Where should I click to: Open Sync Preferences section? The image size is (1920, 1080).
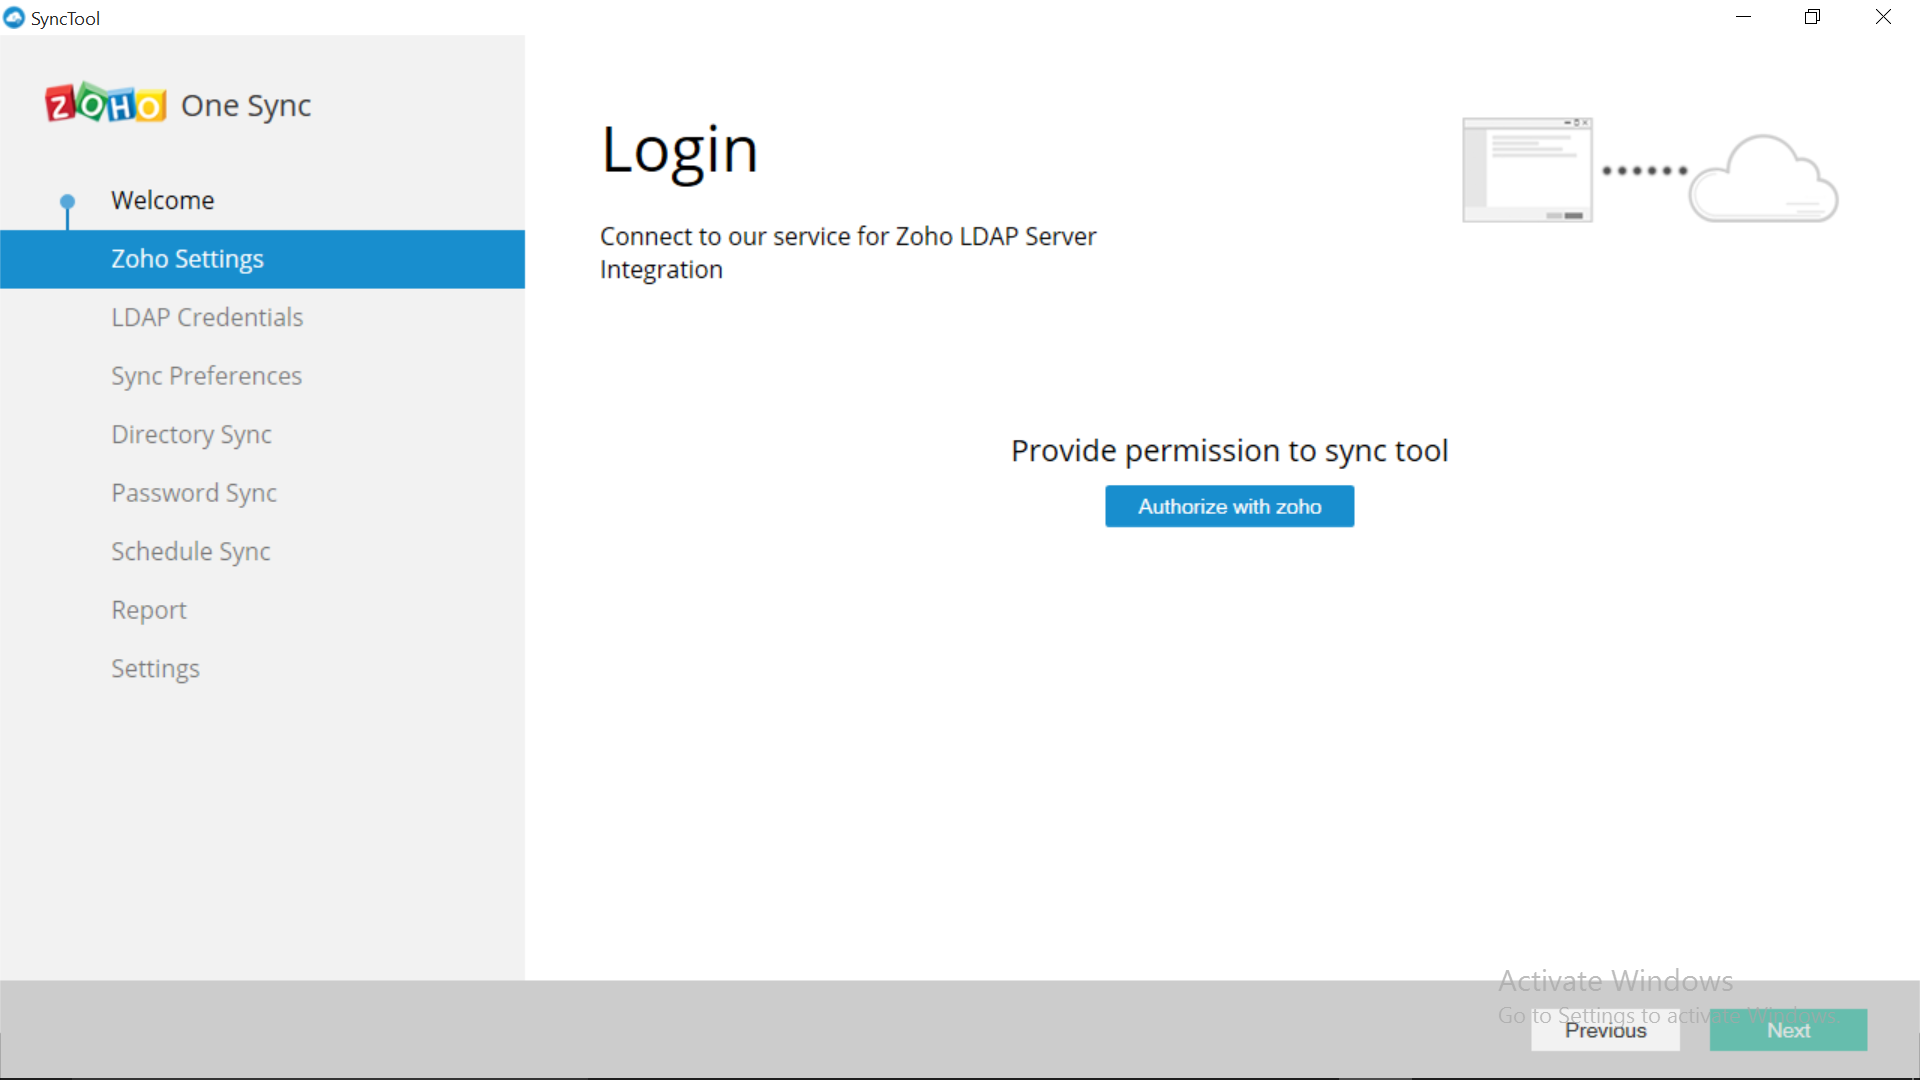tap(206, 376)
